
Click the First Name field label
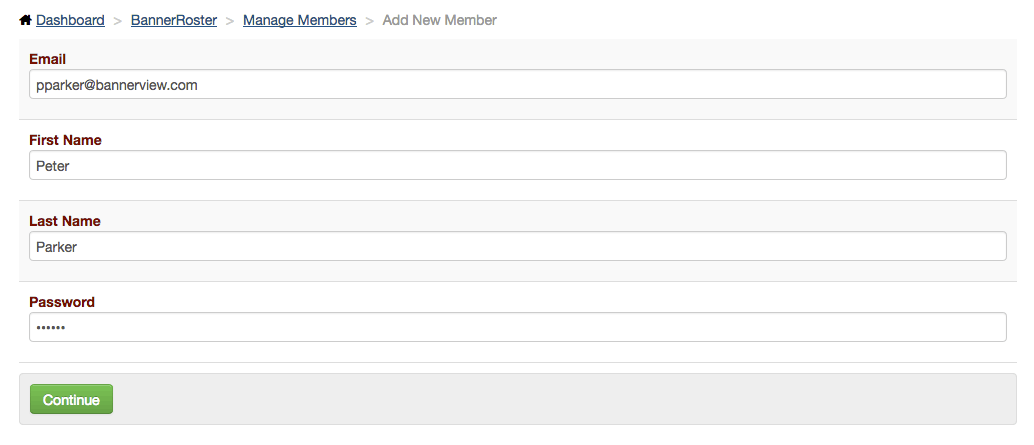point(65,140)
